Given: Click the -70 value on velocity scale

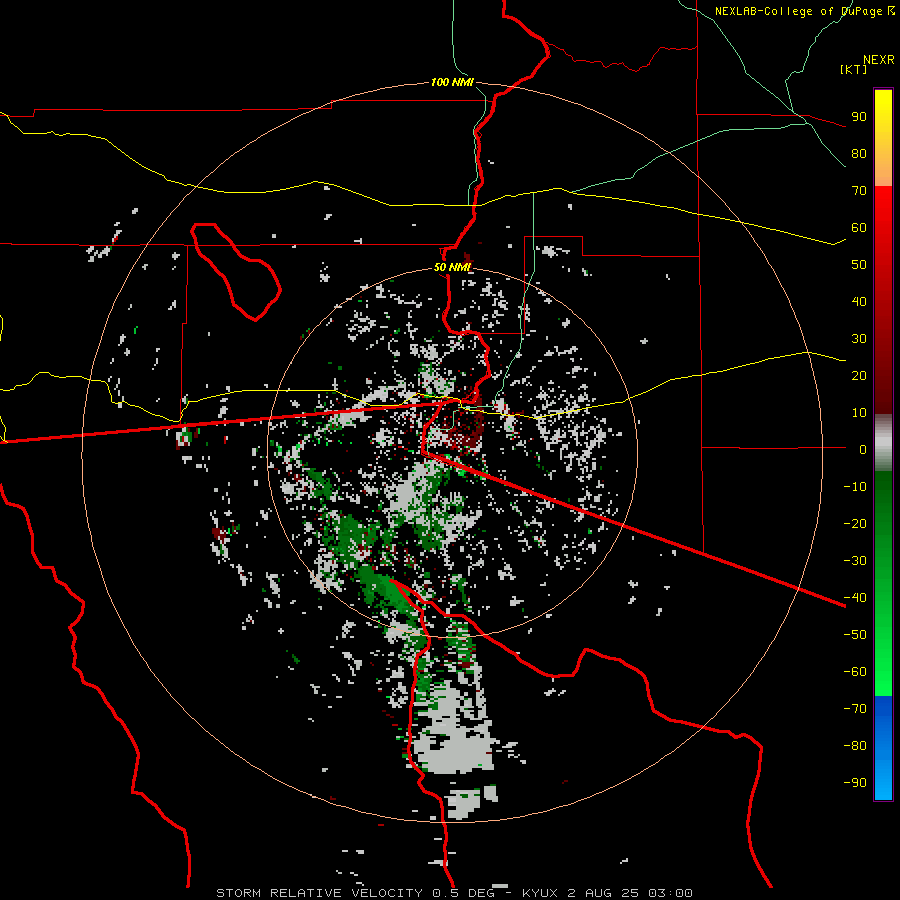Looking at the screenshot, I should click(855, 709).
